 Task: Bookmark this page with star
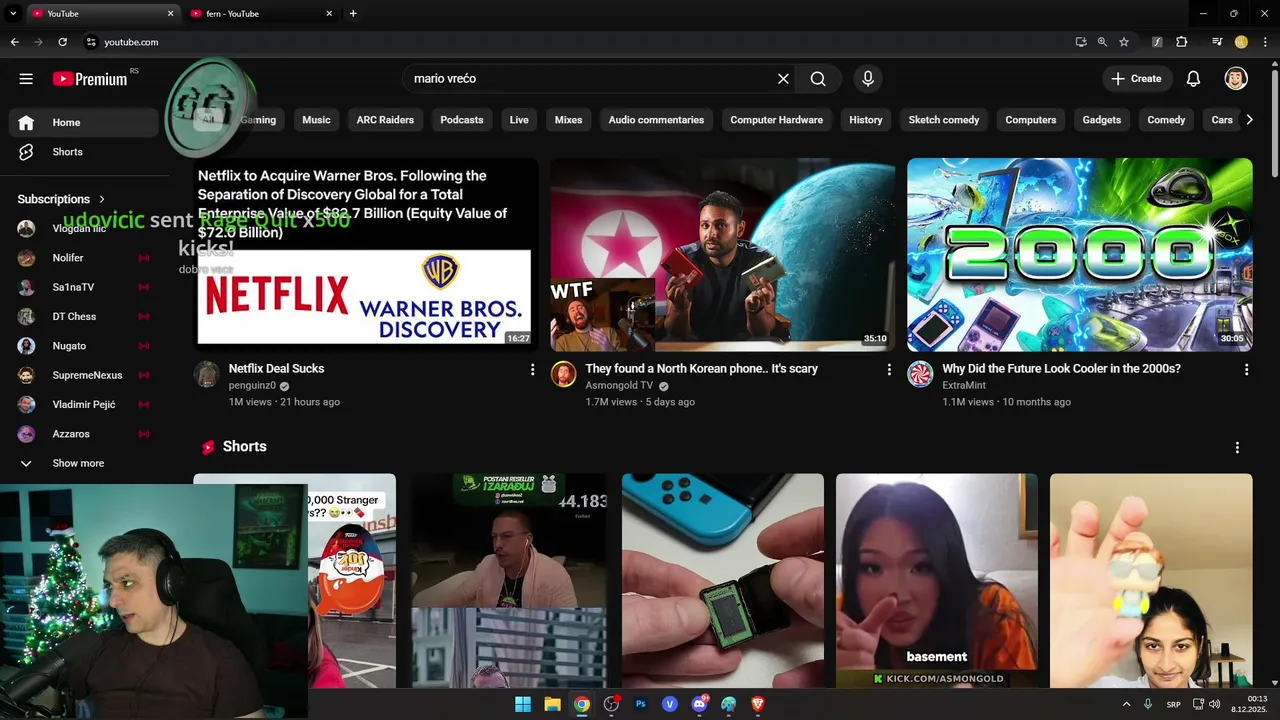point(1124,42)
